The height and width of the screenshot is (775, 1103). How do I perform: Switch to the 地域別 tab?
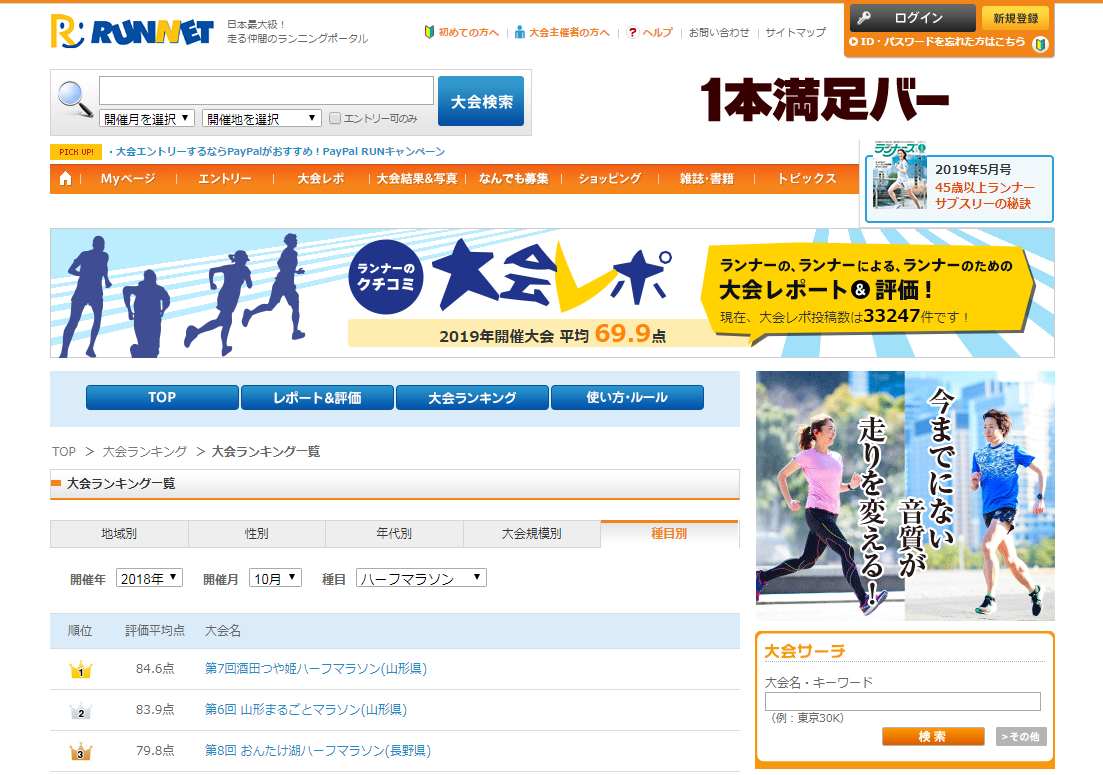point(119,534)
